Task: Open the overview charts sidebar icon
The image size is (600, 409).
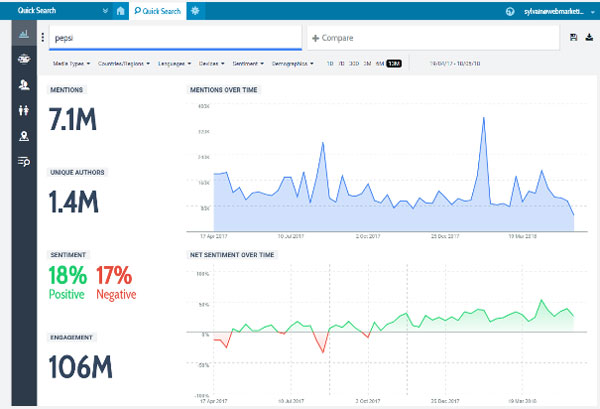Action: point(24,34)
